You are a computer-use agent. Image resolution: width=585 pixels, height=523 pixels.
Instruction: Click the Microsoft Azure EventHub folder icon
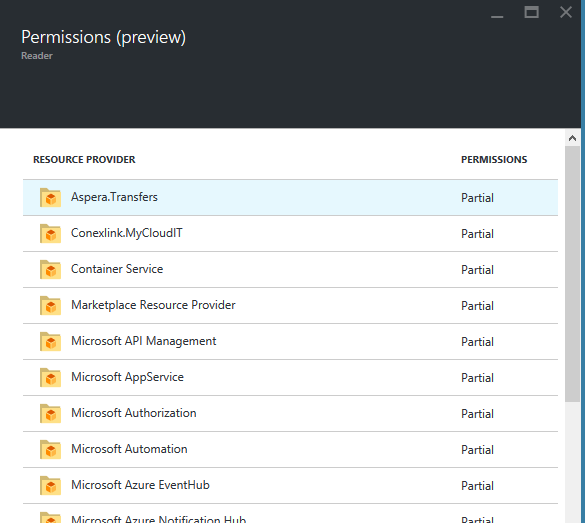pyautogui.click(x=50, y=485)
